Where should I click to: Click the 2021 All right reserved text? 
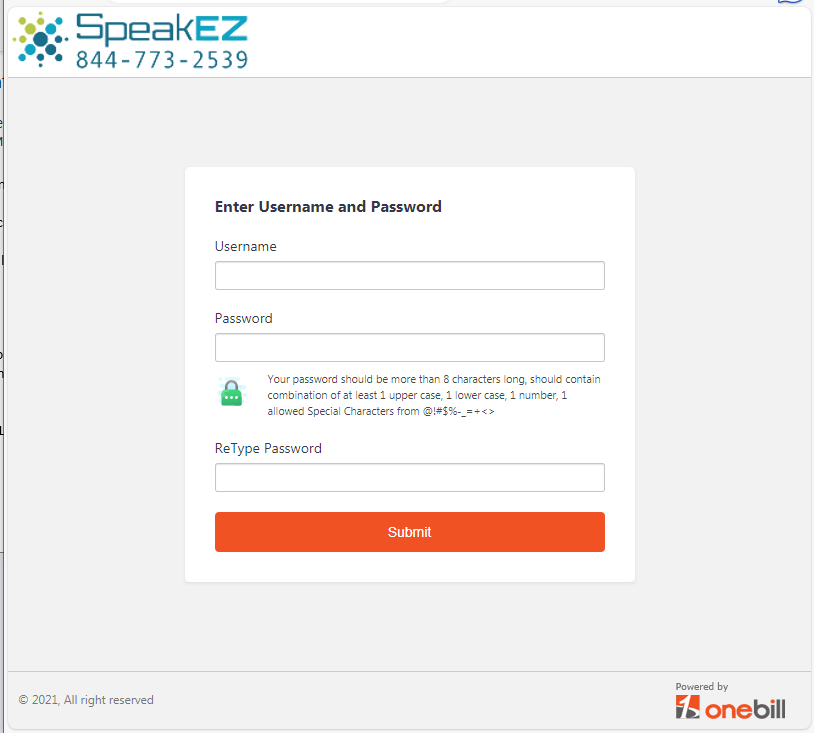point(86,700)
